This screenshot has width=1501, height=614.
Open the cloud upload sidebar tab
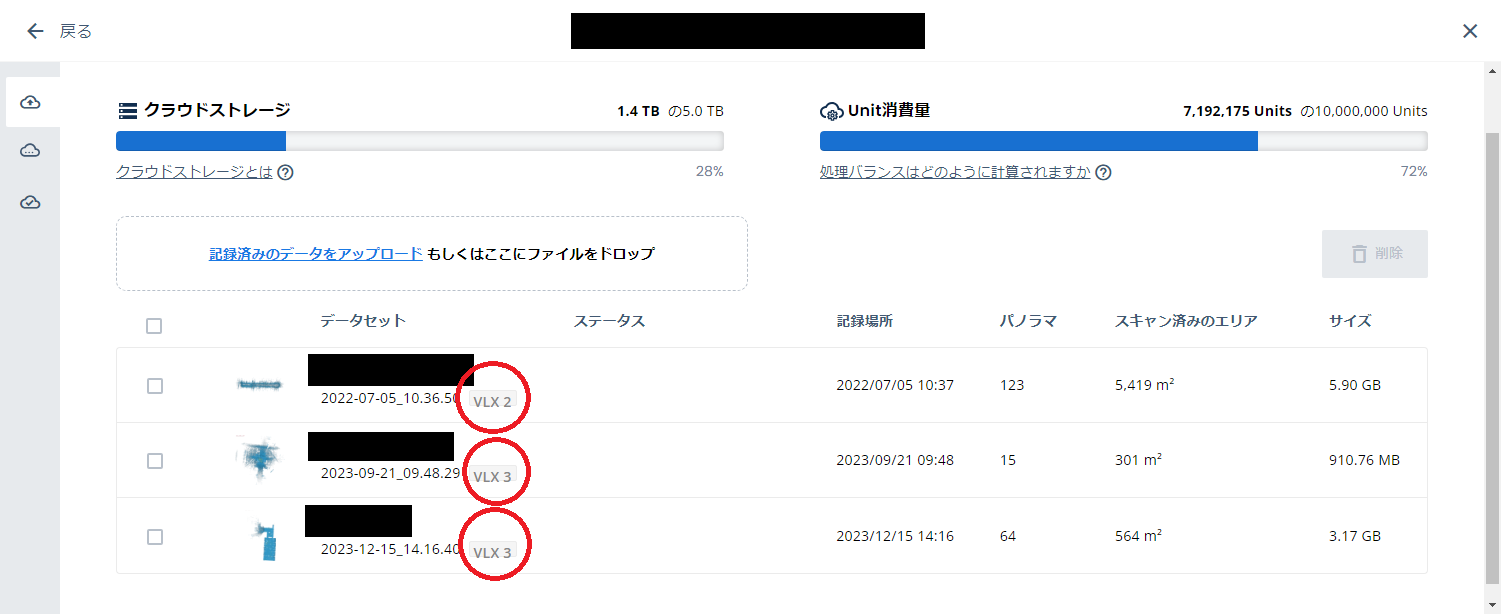30,102
